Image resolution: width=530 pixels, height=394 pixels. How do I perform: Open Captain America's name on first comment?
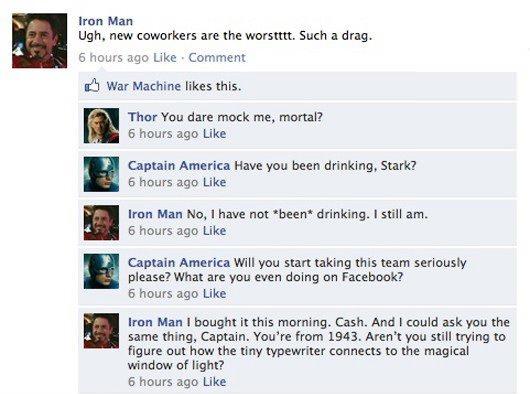click(179, 166)
